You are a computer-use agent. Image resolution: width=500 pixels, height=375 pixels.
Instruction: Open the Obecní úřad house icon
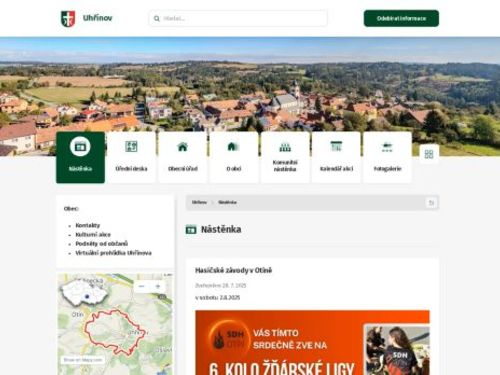coord(183,146)
